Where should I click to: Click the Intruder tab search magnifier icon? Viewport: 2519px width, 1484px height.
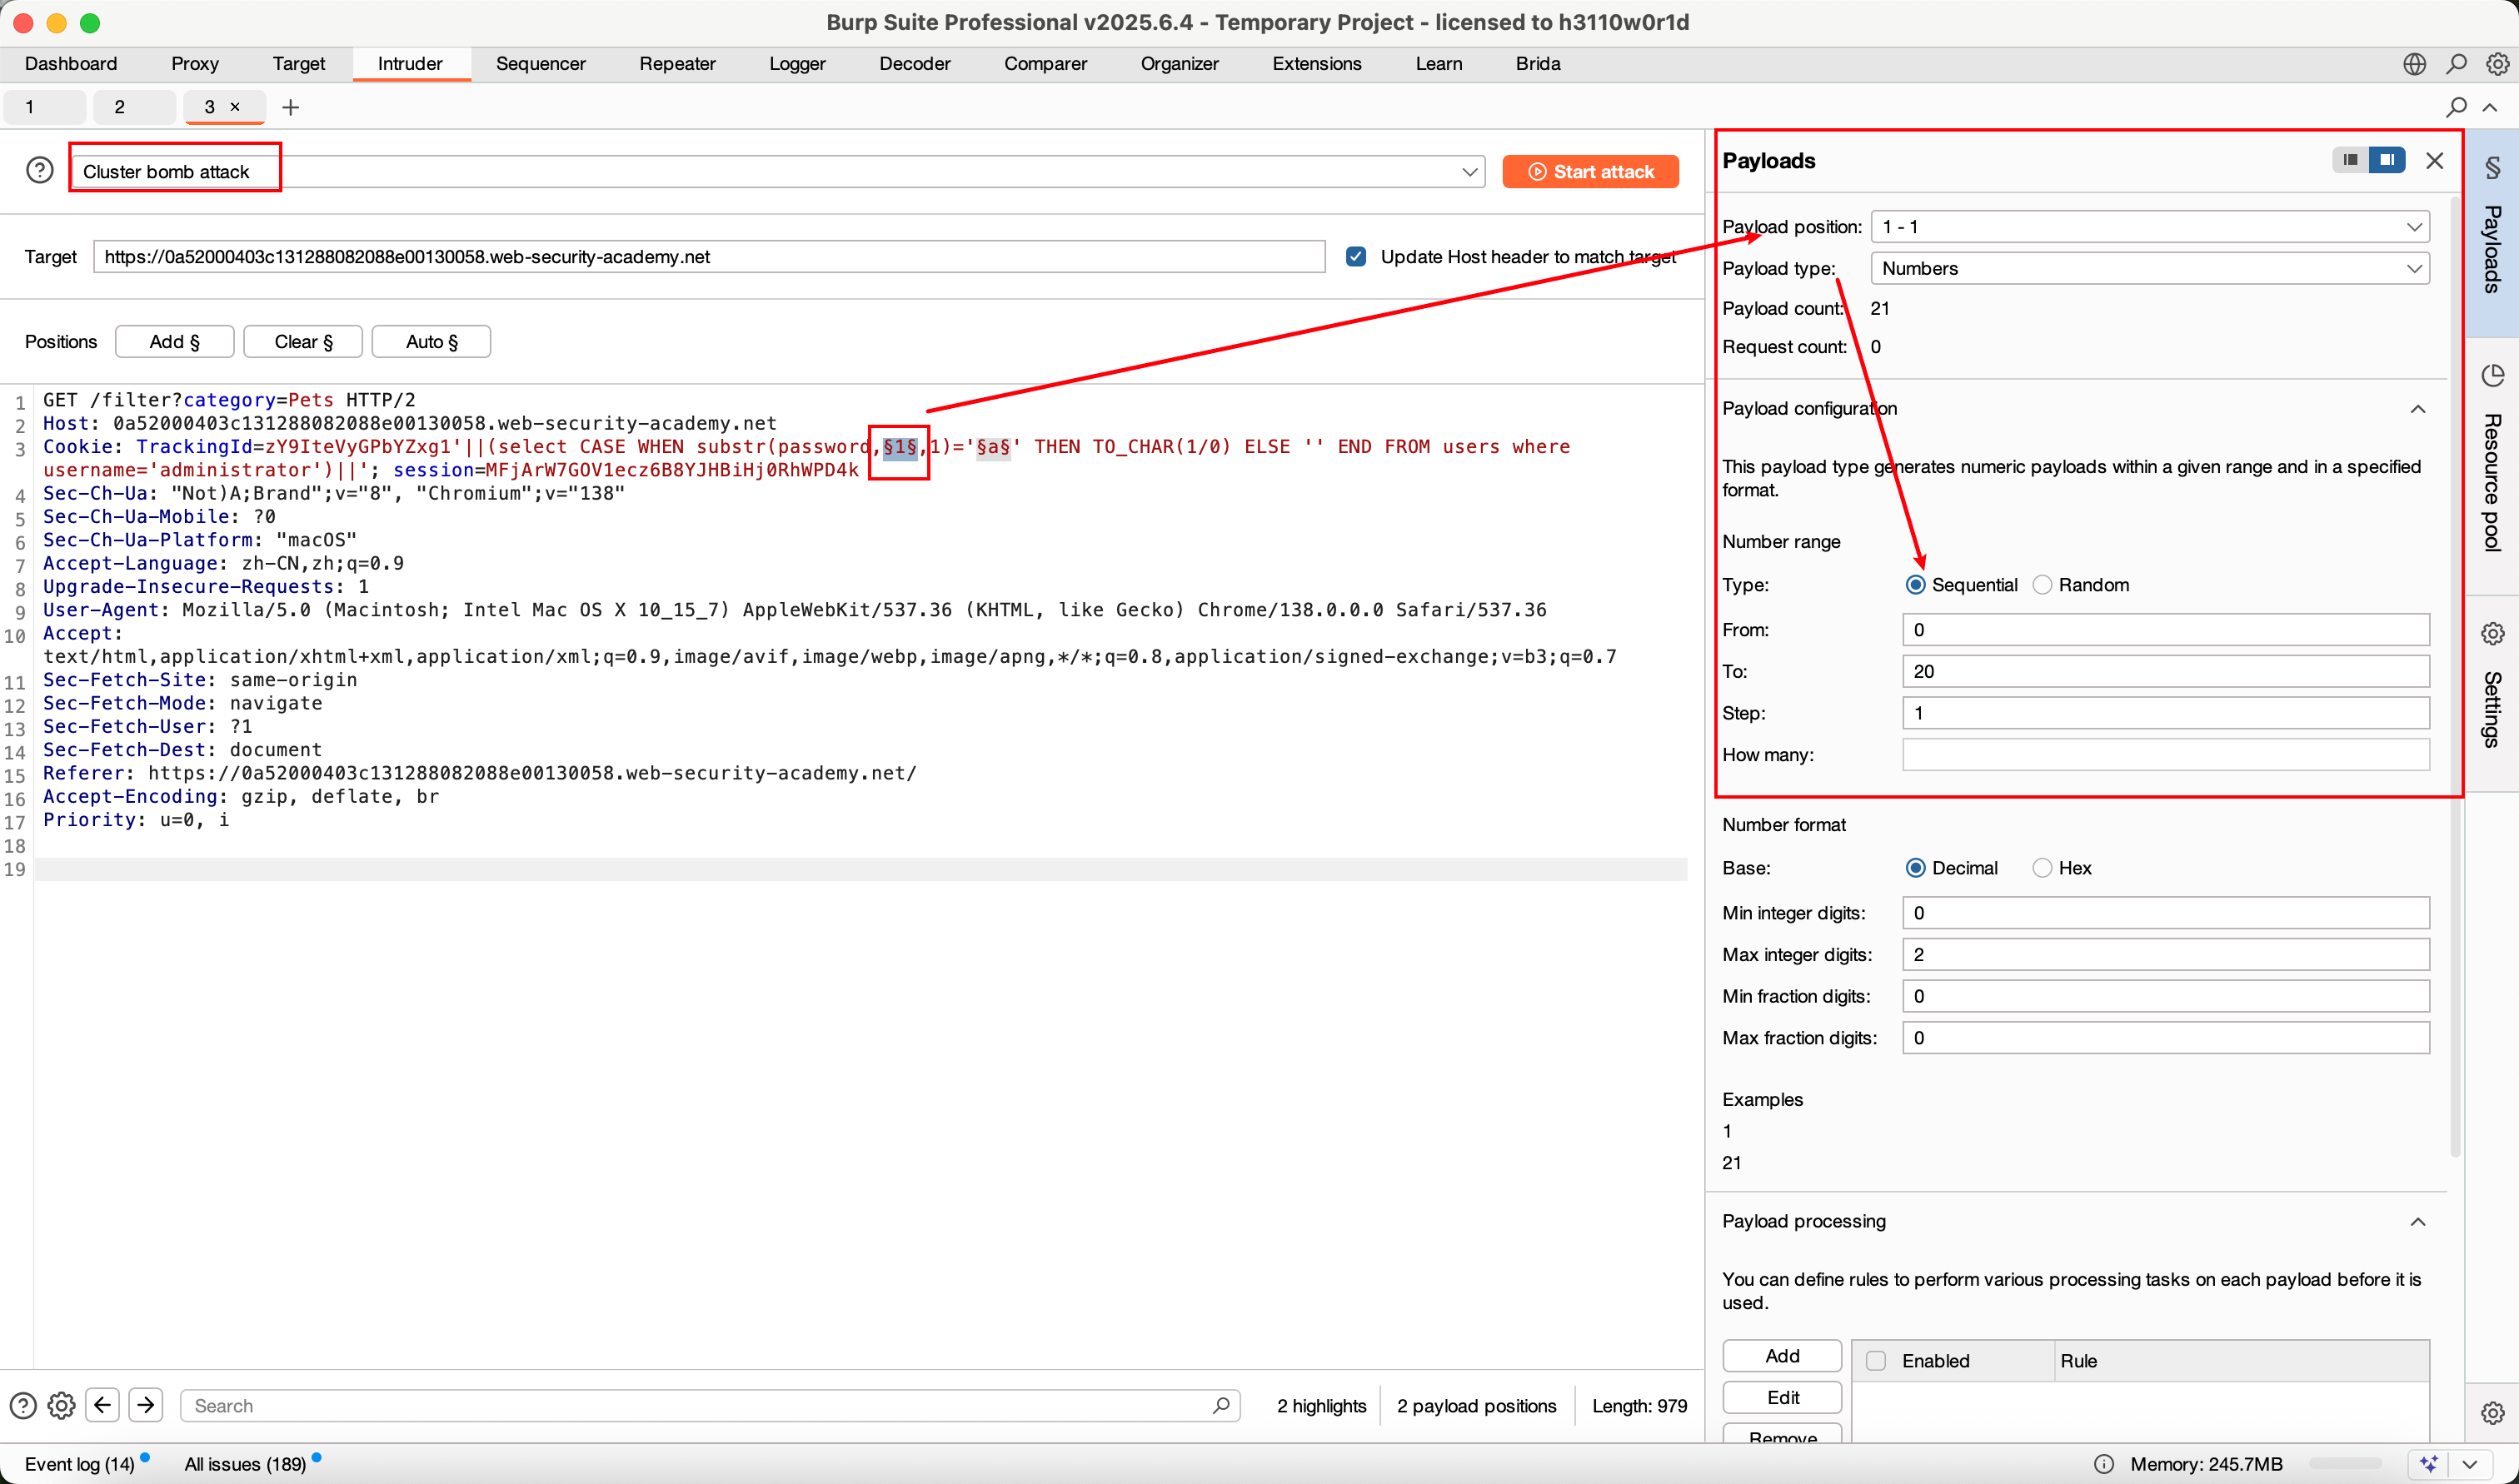[2456, 107]
